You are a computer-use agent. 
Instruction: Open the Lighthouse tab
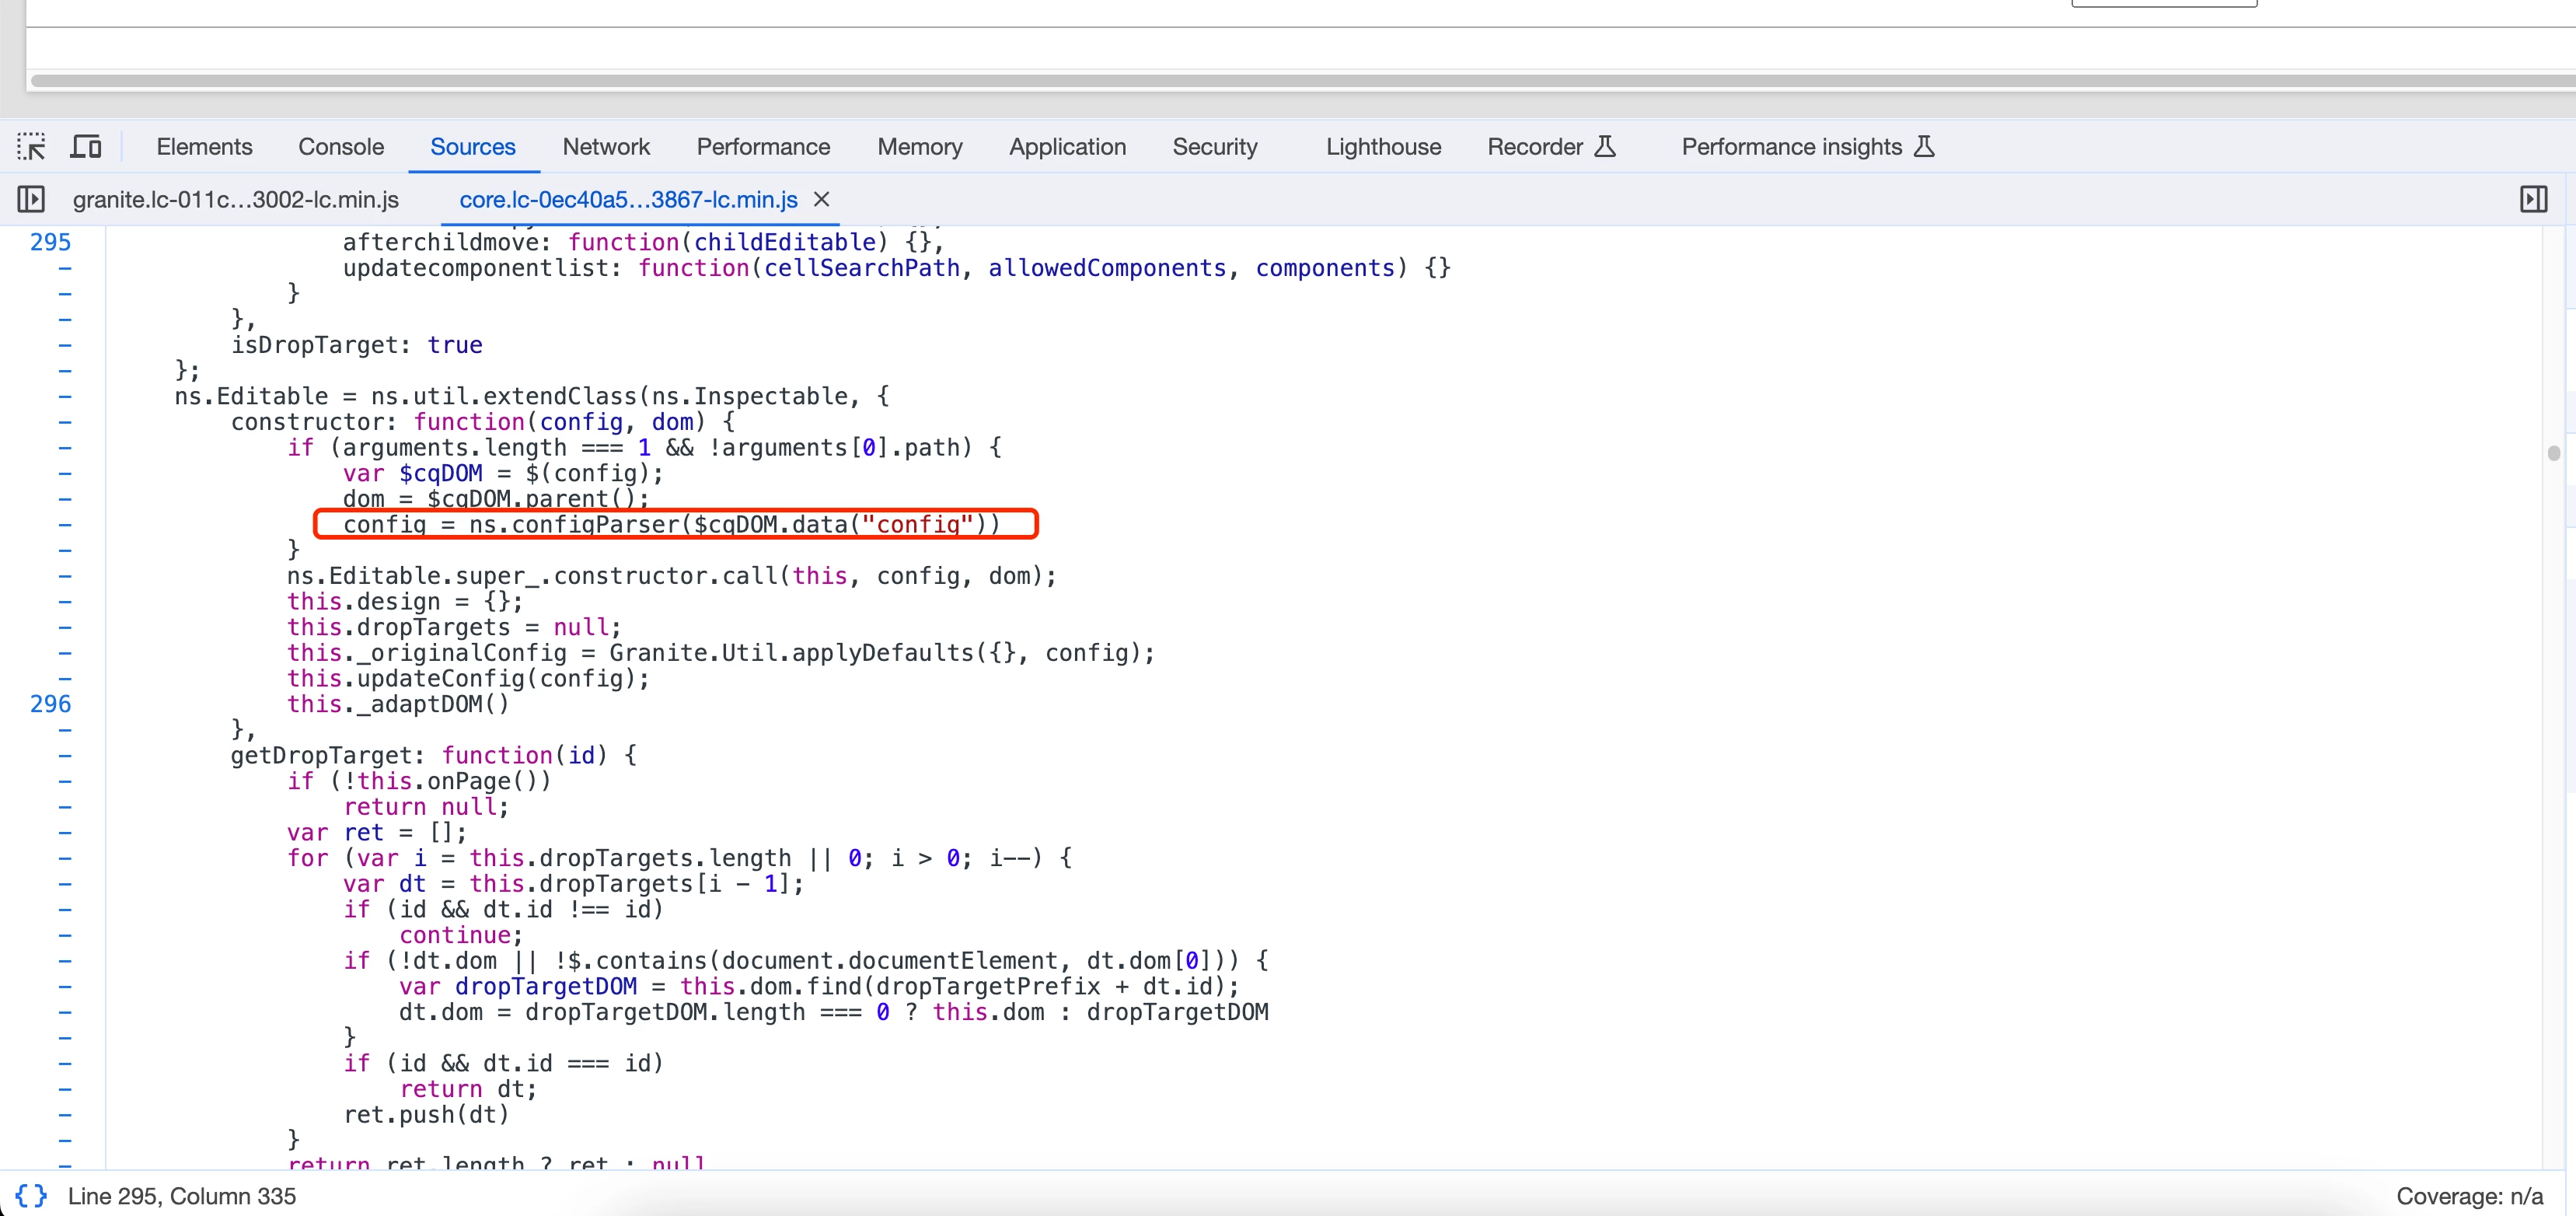(x=1383, y=147)
